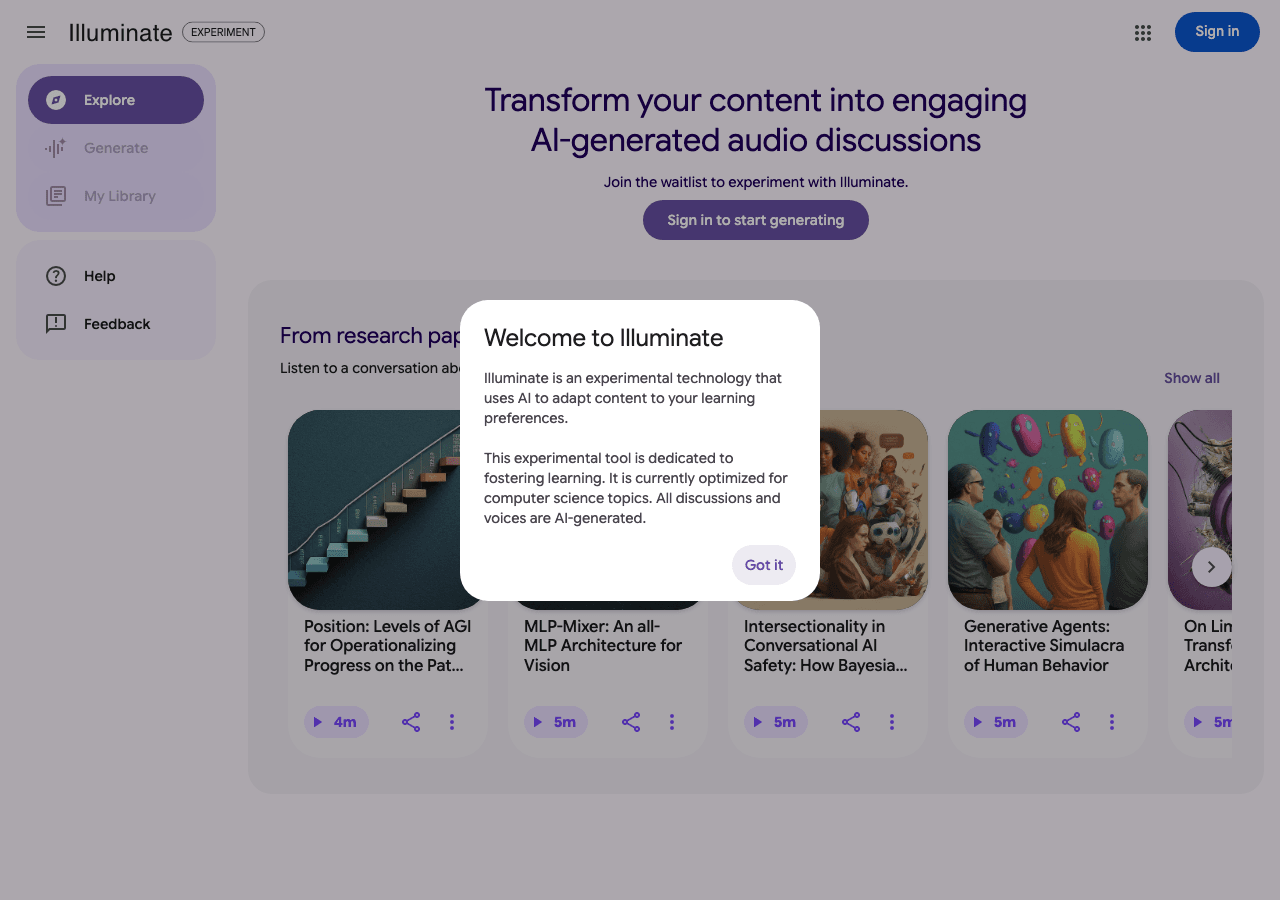This screenshot has height=900, width=1280.
Task: Click the Explore compass icon
Action: 56,100
